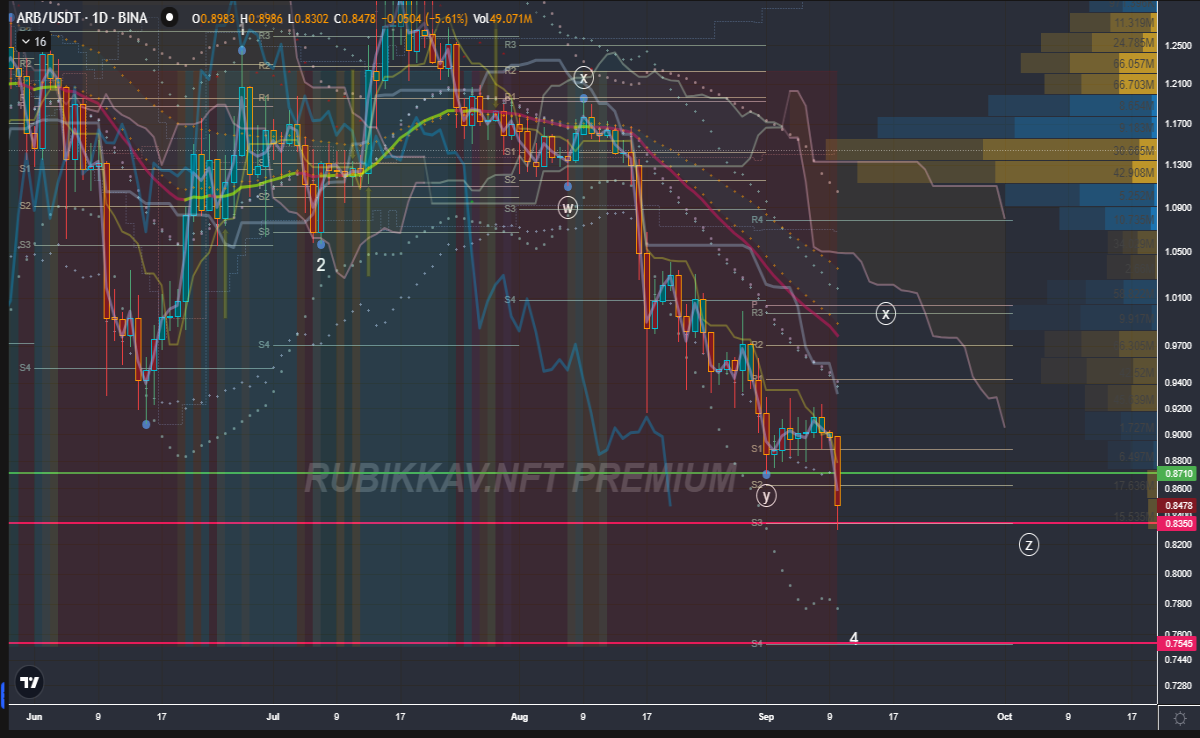Click the wave number 4 label
Image resolution: width=1200 pixels, height=738 pixels.
tap(854, 637)
